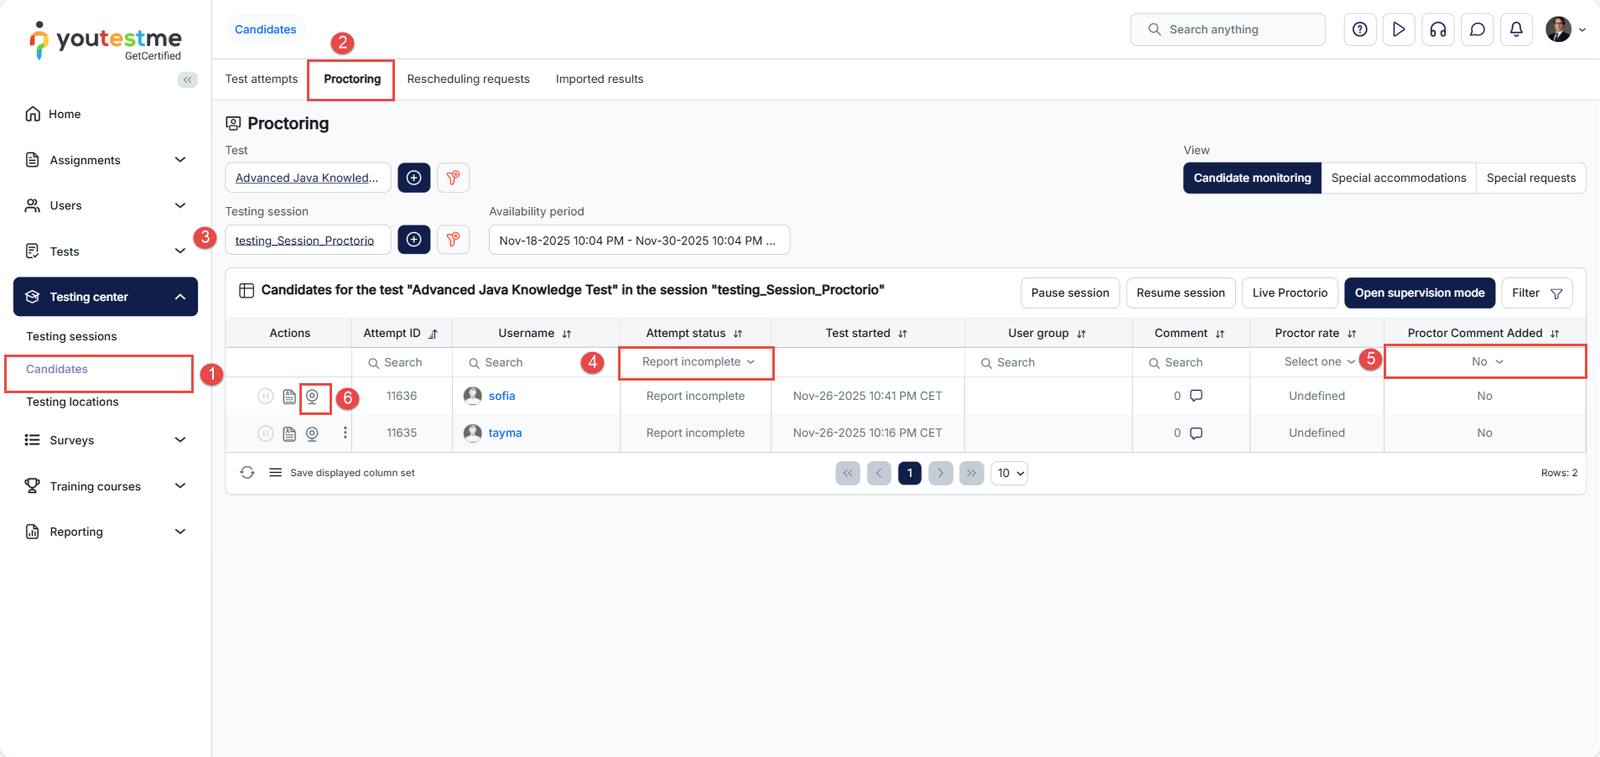This screenshot has width=1600, height=757.
Task: Collapse the left sidebar
Action: (x=187, y=80)
